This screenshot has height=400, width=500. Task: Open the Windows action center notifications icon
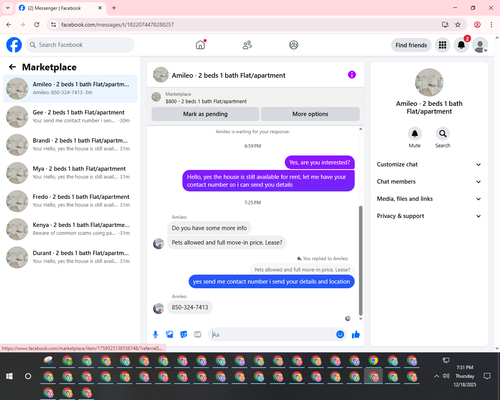click(487, 376)
